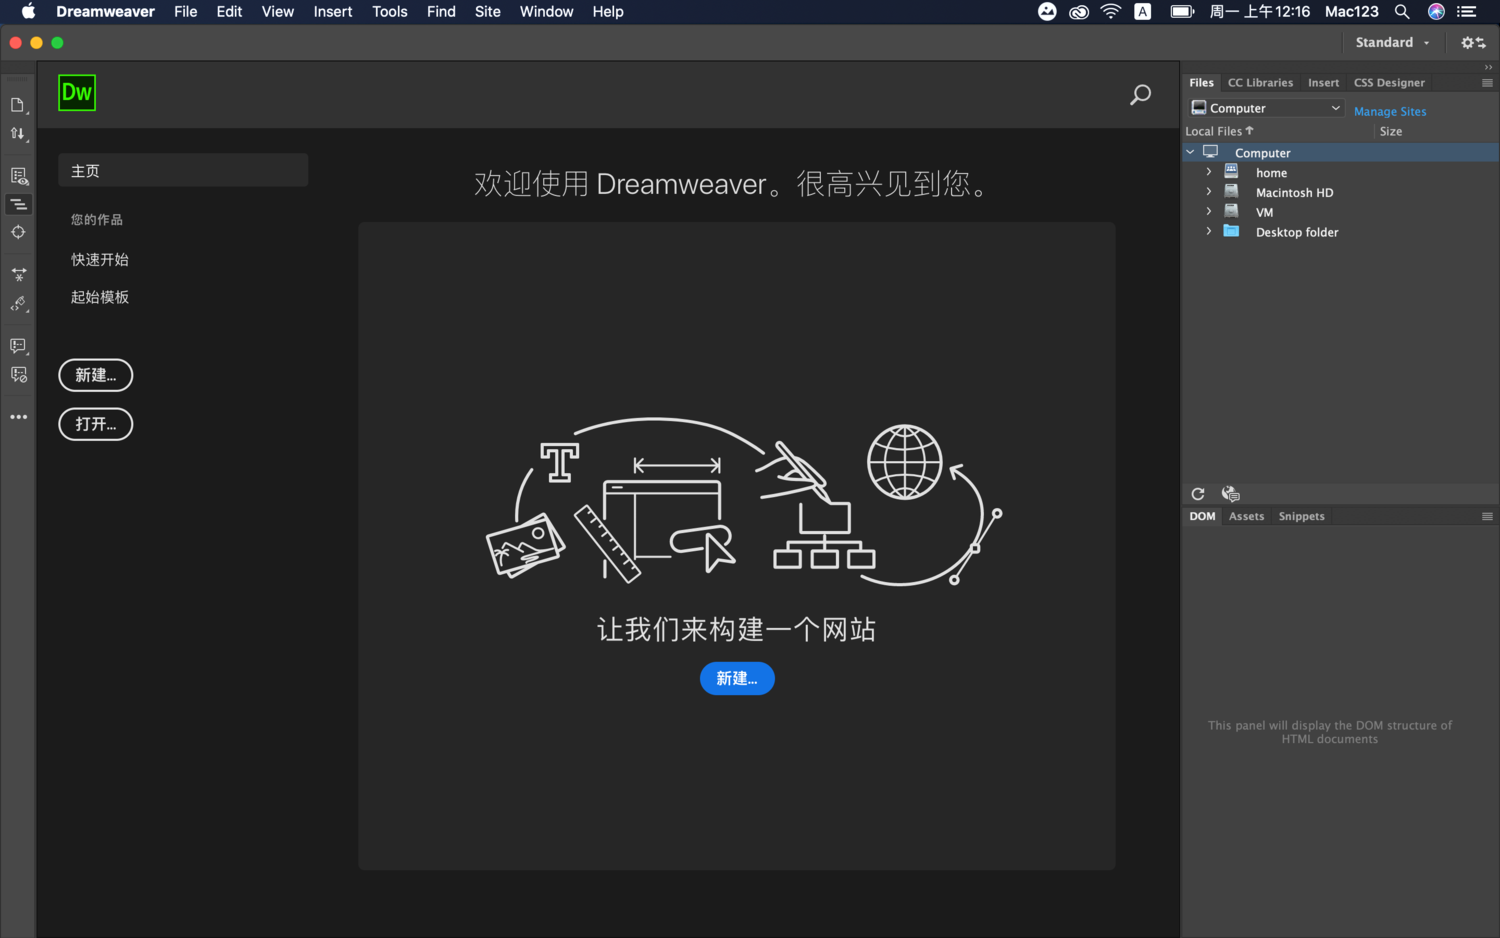
Task: Click the search magnifier on start screen
Action: coord(1140,95)
